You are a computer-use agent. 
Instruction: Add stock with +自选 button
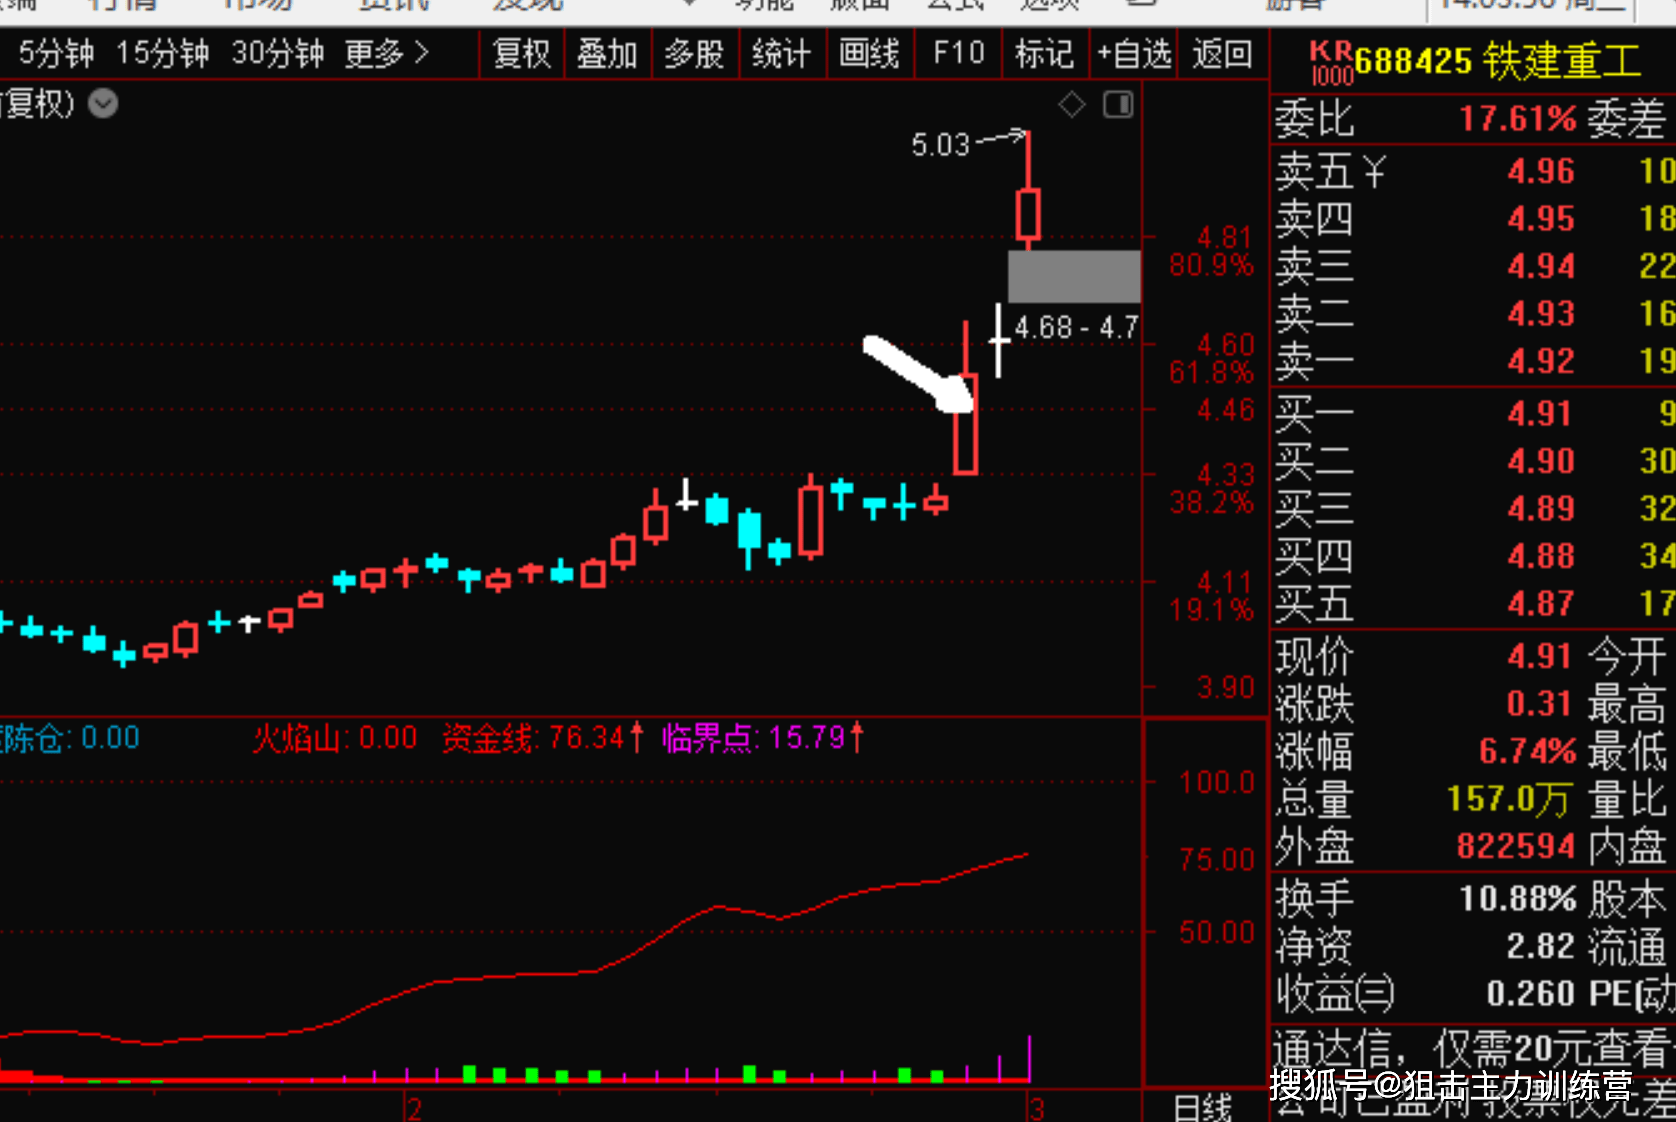click(x=1134, y=53)
